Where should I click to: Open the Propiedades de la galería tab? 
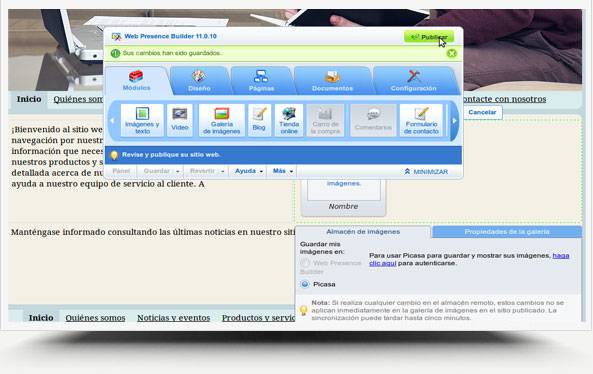(507, 232)
